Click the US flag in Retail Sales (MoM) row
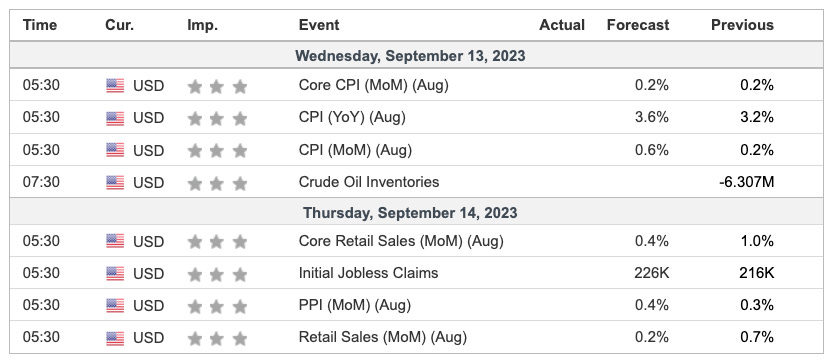This screenshot has width=832, height=360. click(115, 338)
